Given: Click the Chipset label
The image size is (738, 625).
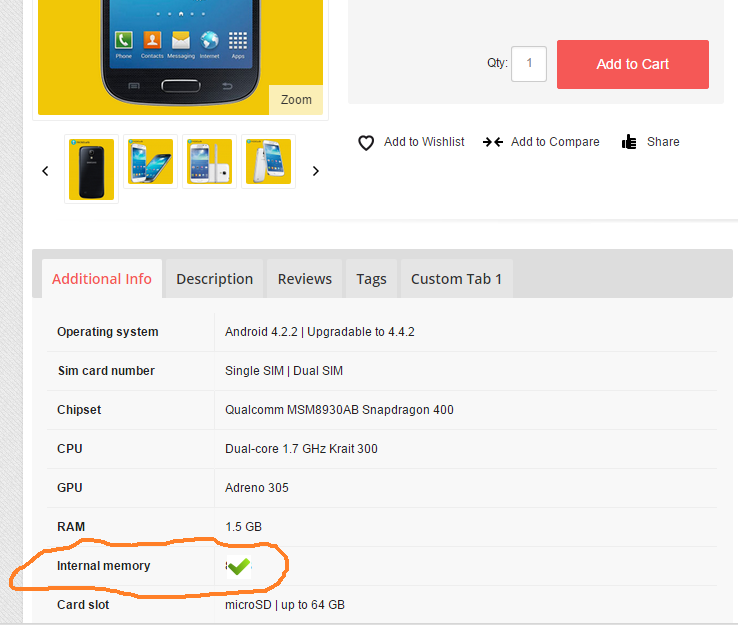Looking at the screenshot, I should coord(79,410).
